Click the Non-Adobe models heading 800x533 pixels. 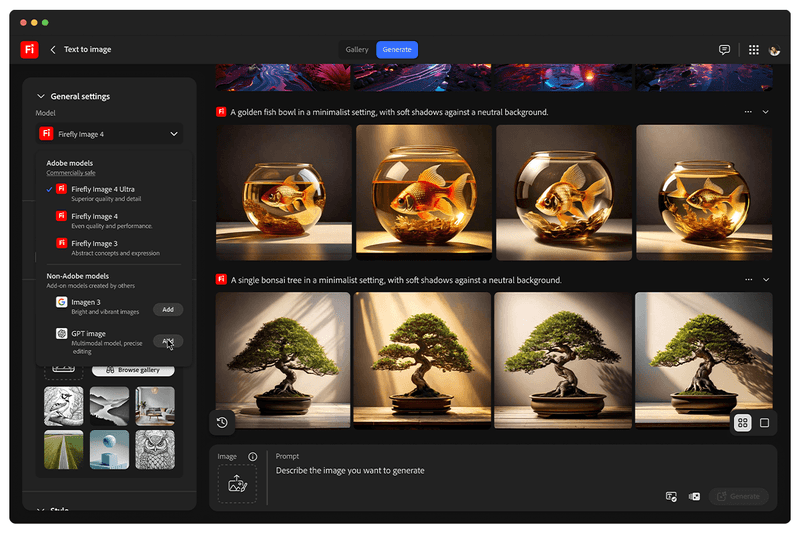[78, 276]
